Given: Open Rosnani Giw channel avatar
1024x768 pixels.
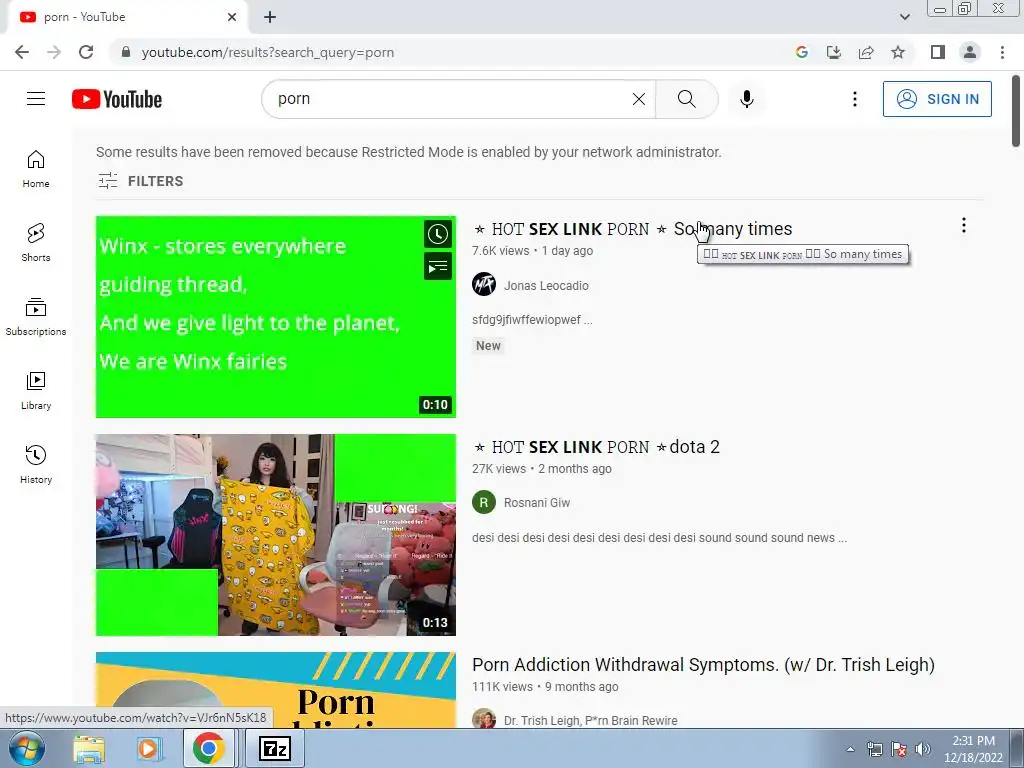Looking at the screenshot, I should (x=484, y=502).
